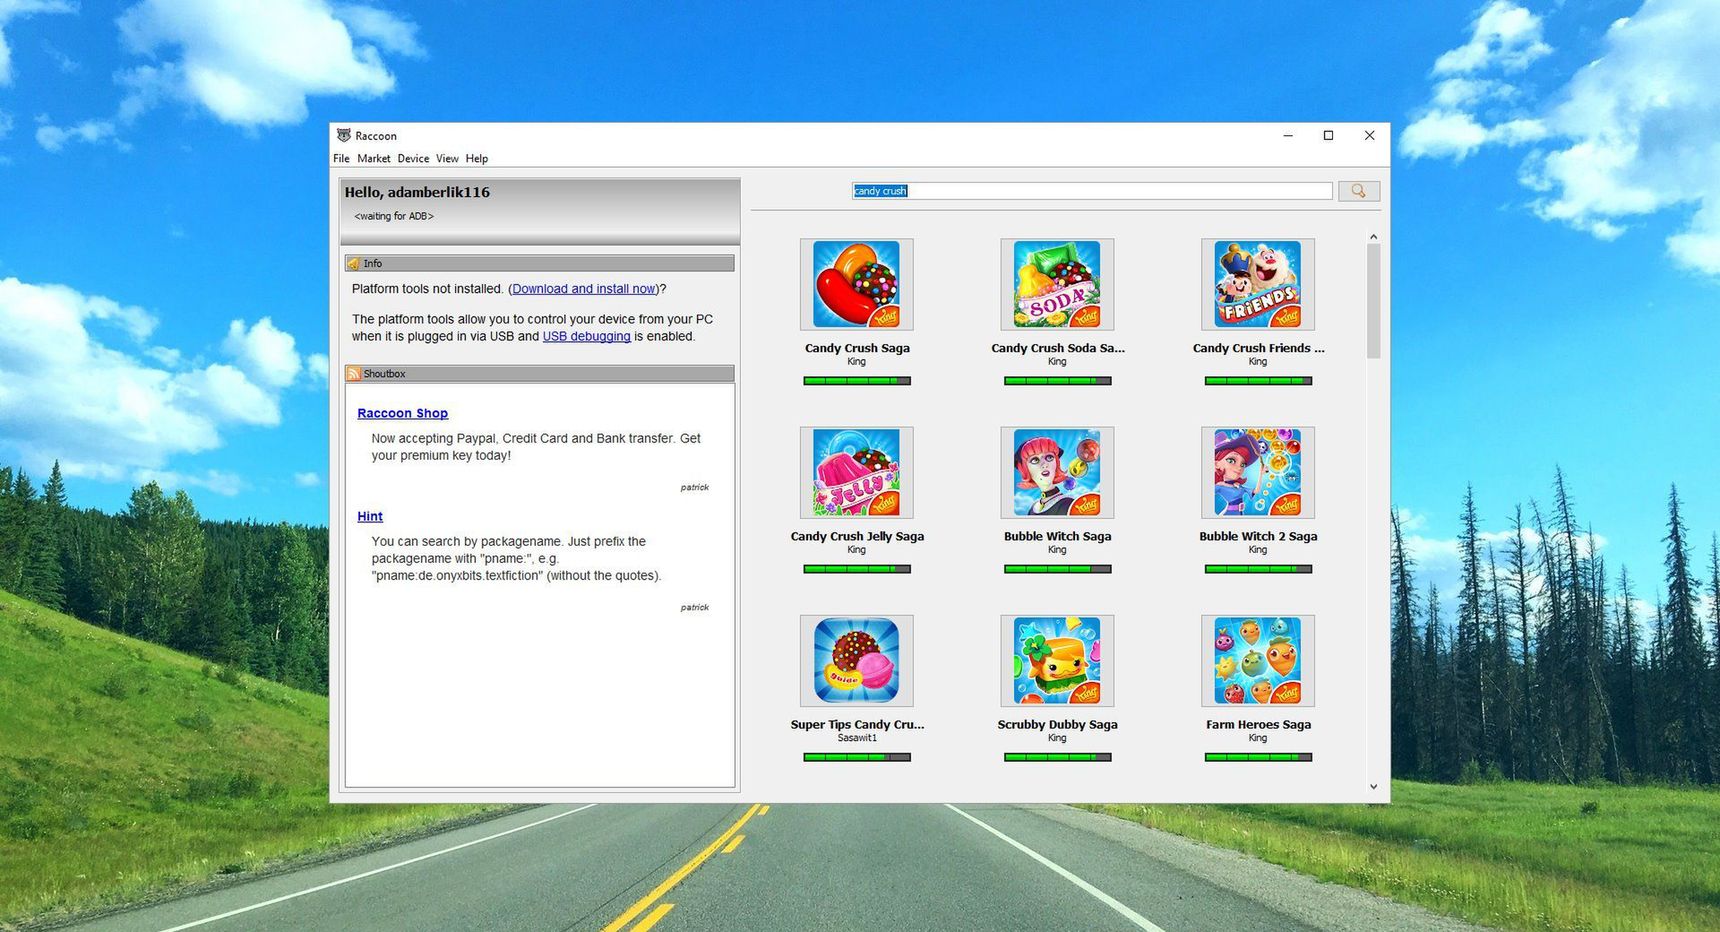Open the Candy Crush Soda Saga icon
This screenshot has width=1720, height=932.
(1057, 284)
